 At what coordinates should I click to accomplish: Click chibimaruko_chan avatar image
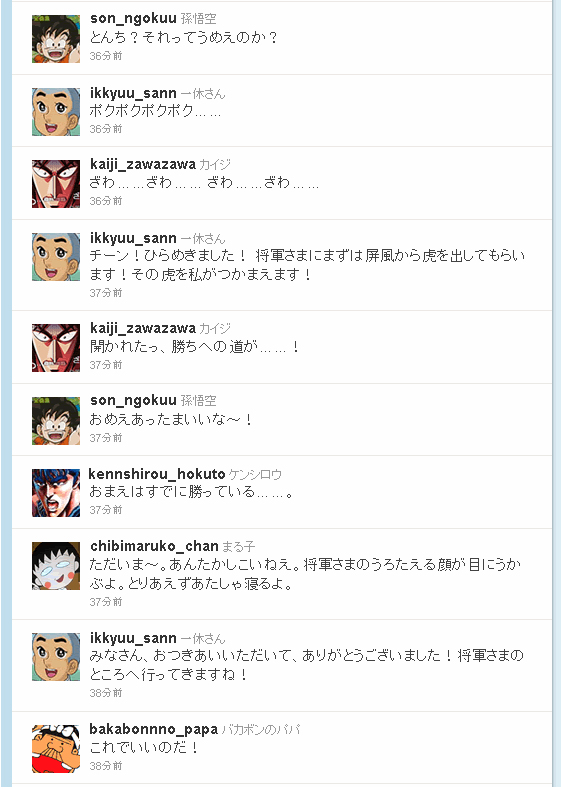(56, 566)
